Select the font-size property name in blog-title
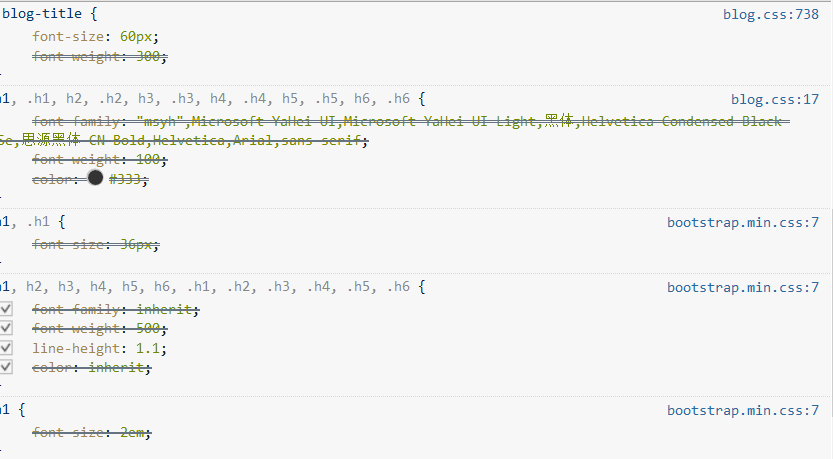The width and height of the screenshot is (833, 459). [67, 37]
